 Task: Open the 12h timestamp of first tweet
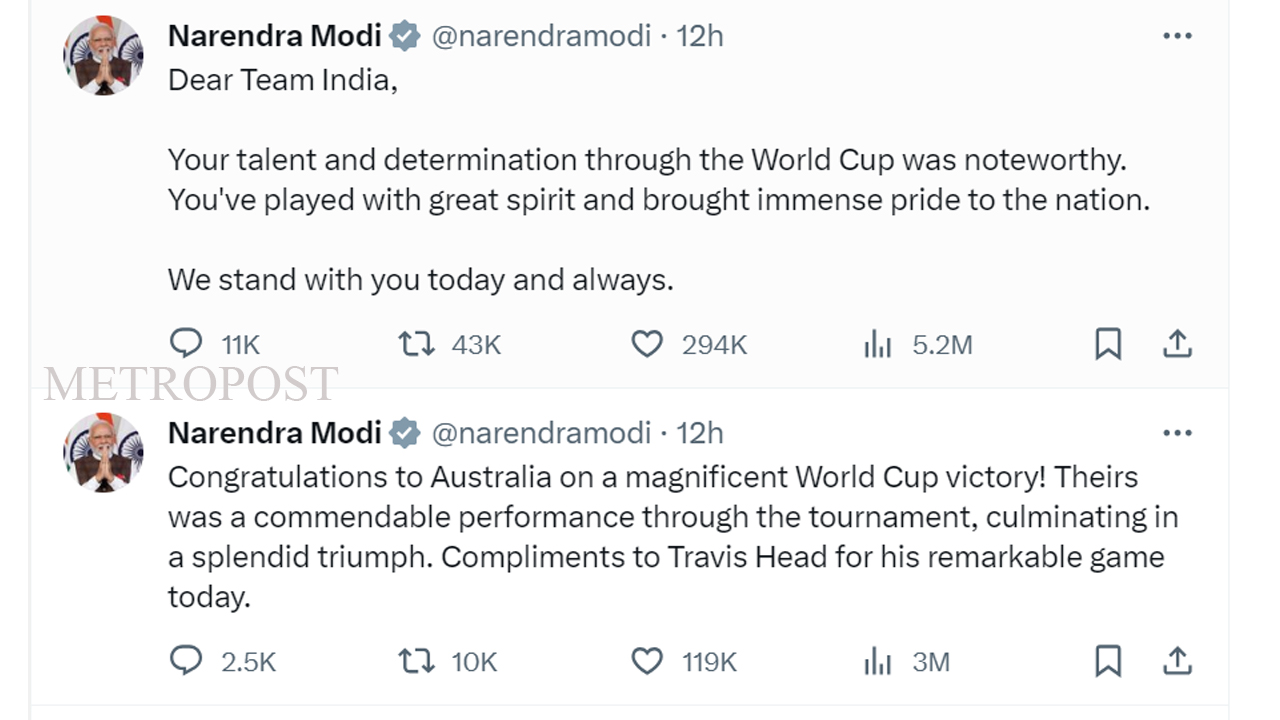point(700,36)
